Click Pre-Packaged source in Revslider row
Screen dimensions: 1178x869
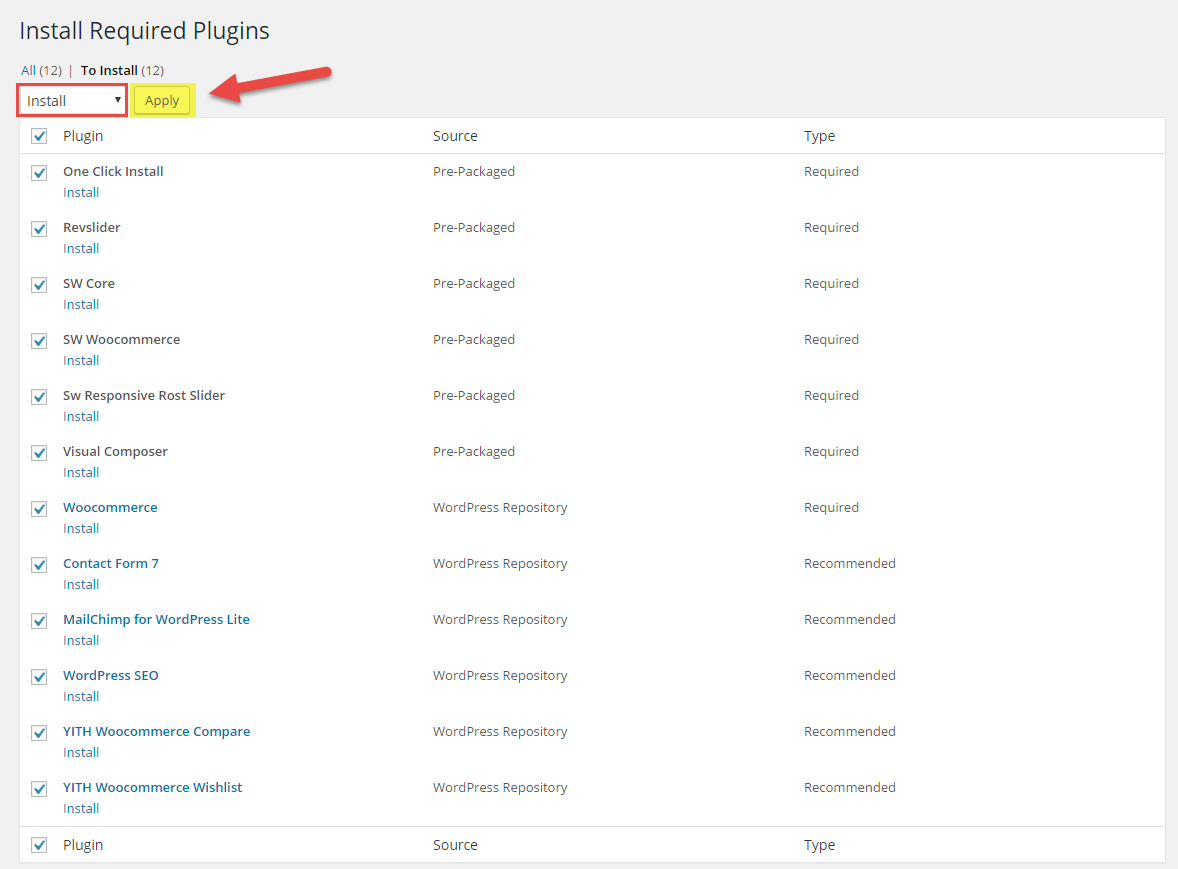point(474,228)
